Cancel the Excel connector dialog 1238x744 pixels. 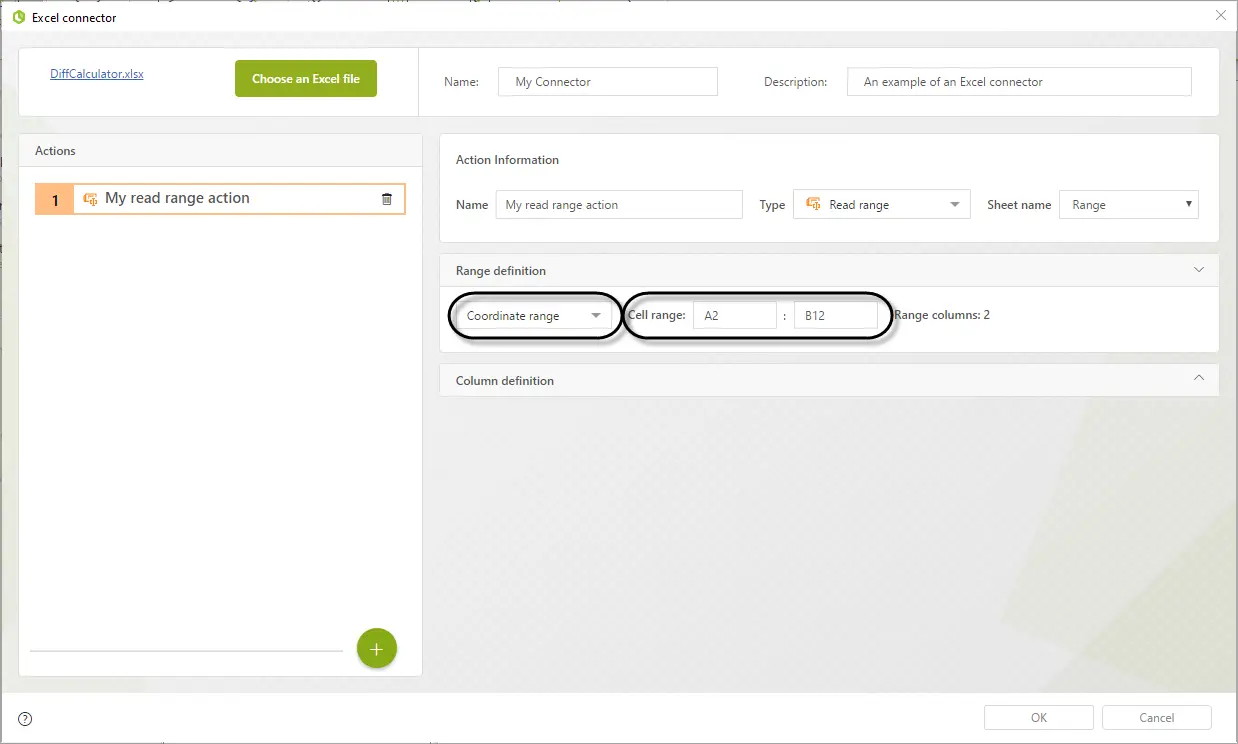pos(1157,718)
